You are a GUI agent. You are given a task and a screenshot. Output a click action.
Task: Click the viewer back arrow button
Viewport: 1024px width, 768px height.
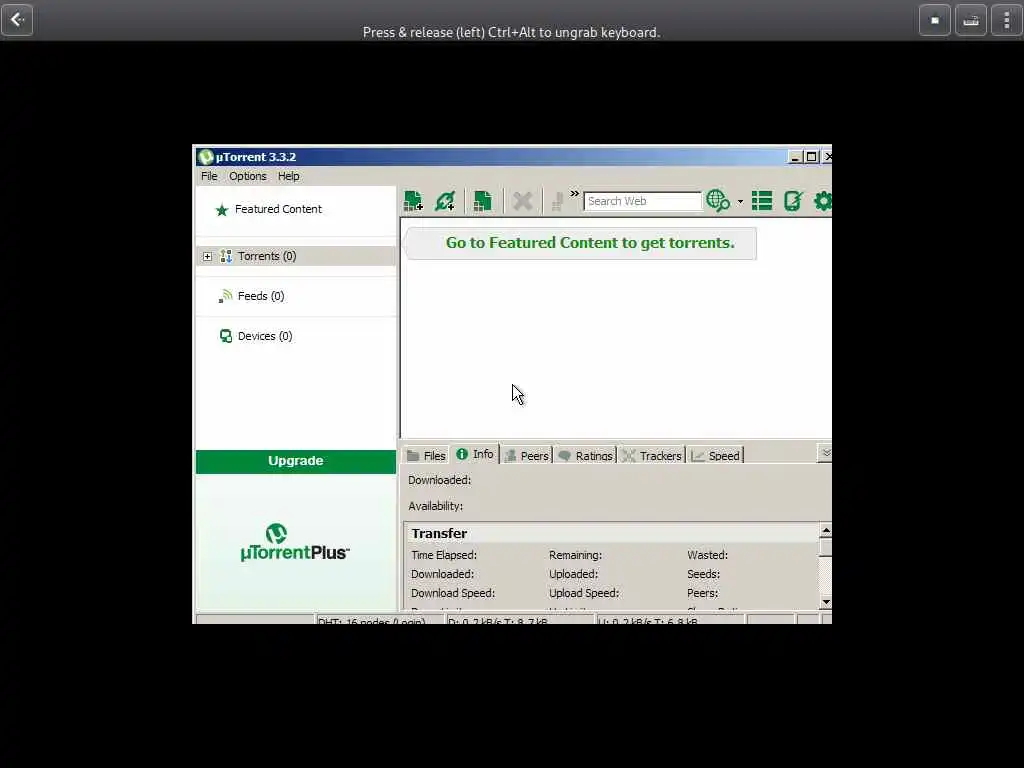17,20
